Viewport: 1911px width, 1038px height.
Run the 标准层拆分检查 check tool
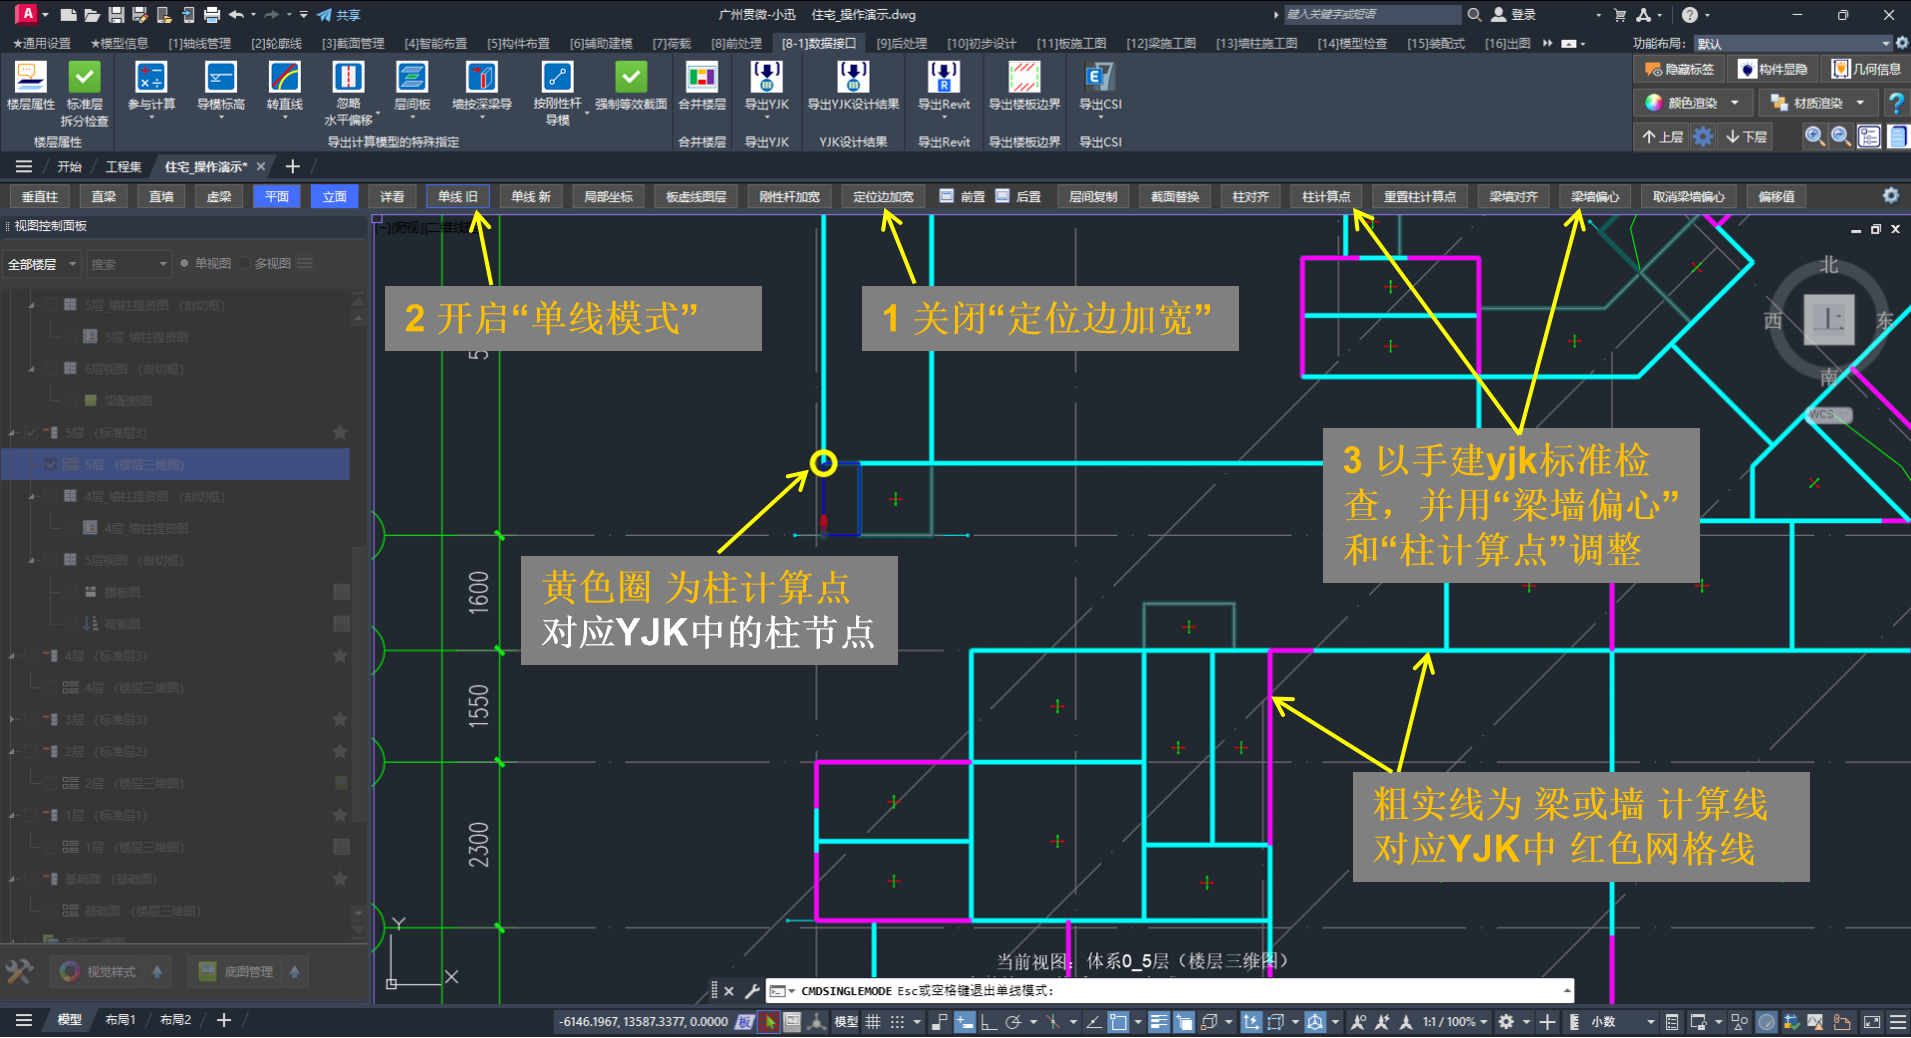point(85,94)
